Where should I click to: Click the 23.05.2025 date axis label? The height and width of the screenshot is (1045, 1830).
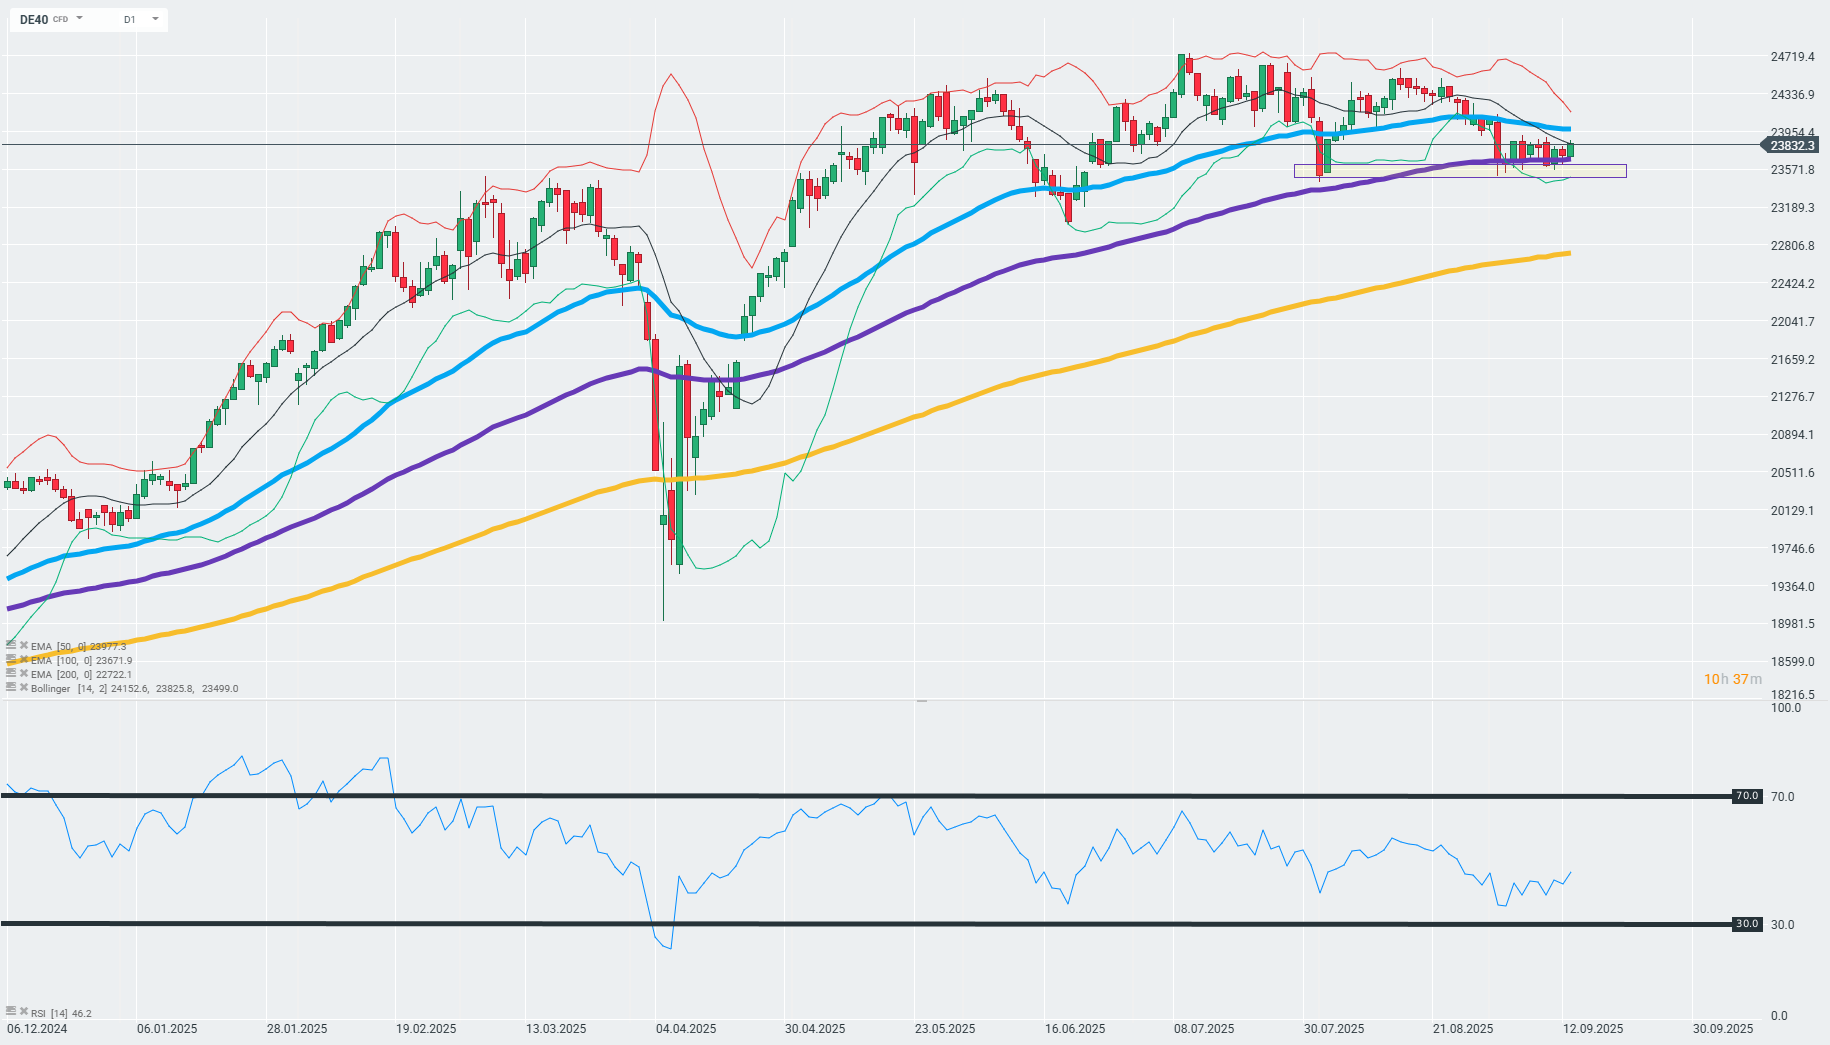pos(945,1029)
